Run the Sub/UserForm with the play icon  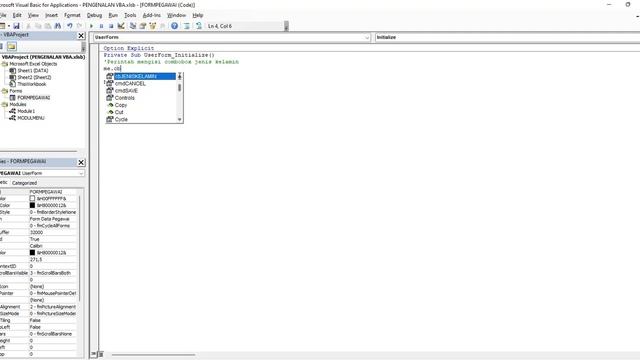[x=91, y=26]
